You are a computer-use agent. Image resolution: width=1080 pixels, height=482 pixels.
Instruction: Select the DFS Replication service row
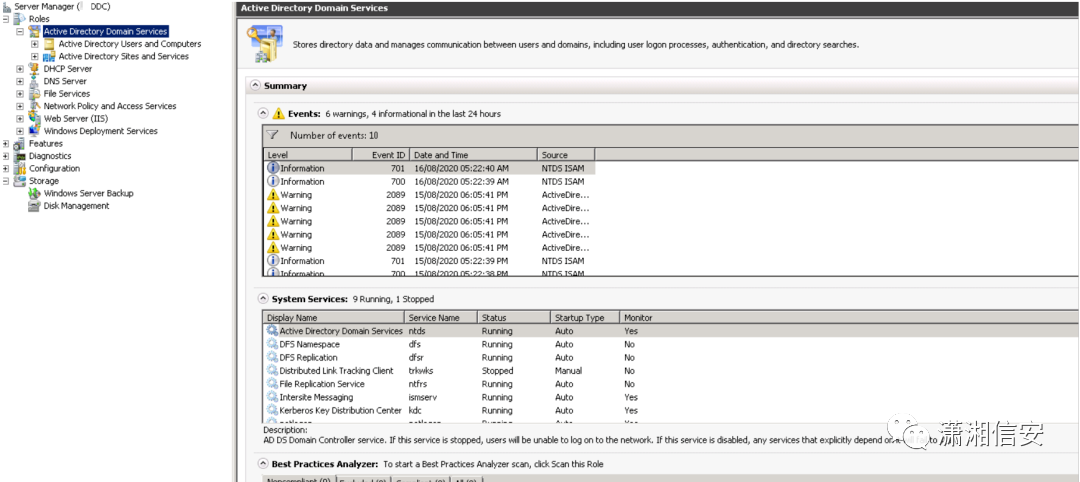click(x=672, y=357)
